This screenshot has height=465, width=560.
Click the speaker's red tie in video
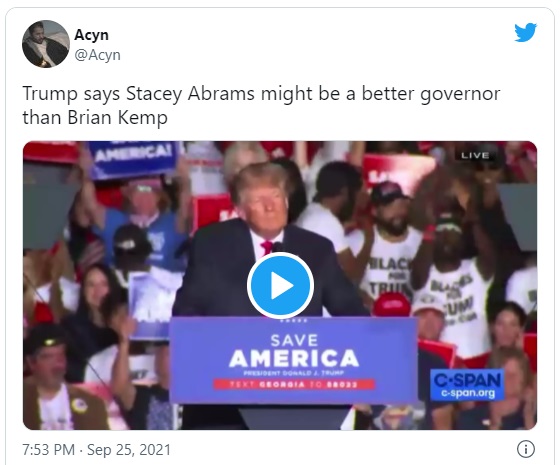click(266, 248)
